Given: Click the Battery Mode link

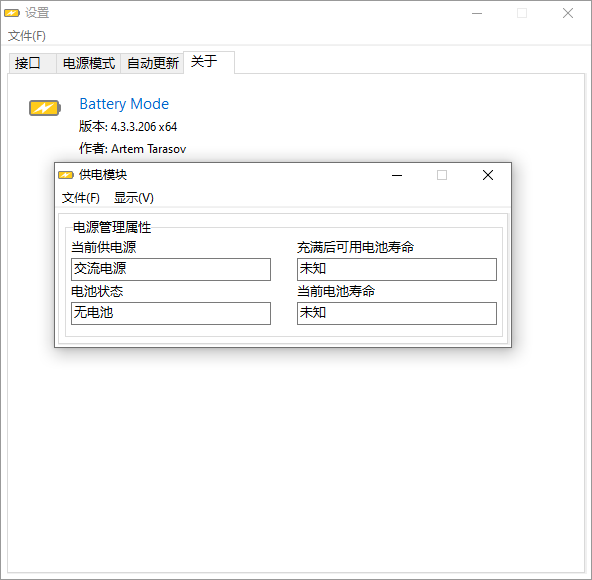Looking at the screenshot, I should tap(124, 104).
